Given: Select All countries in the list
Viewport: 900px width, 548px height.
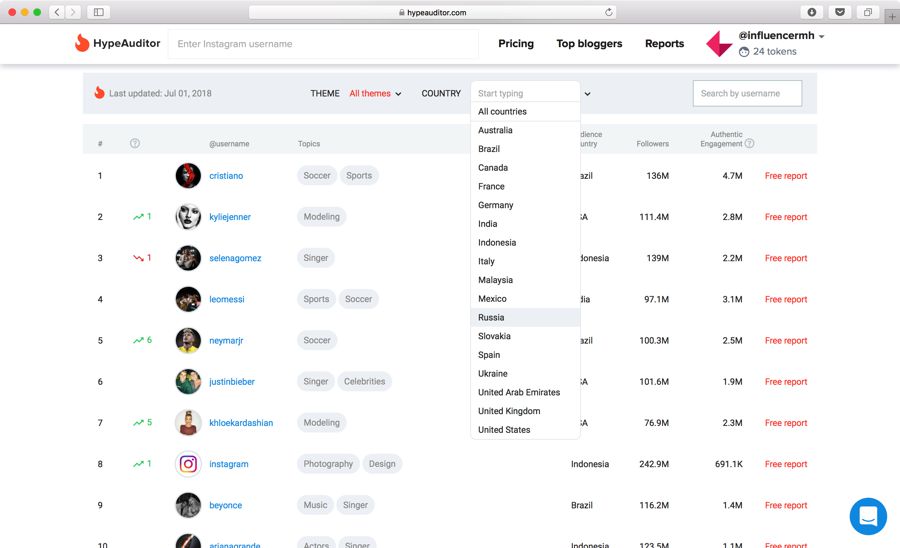Looking at the screenshot, I should point(525,111).
